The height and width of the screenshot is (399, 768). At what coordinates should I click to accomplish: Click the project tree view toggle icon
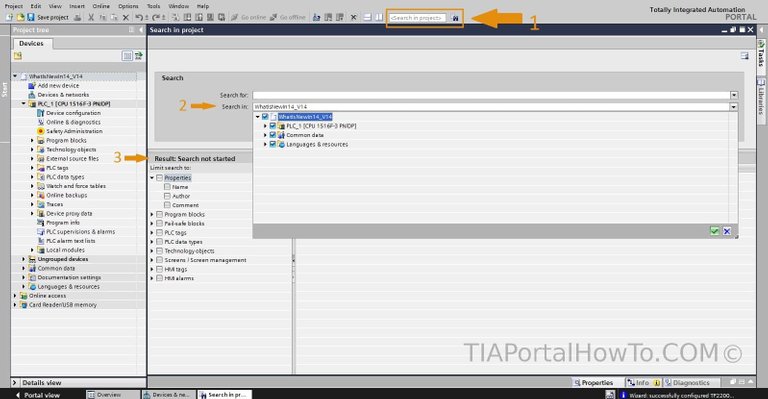point(127,56)
